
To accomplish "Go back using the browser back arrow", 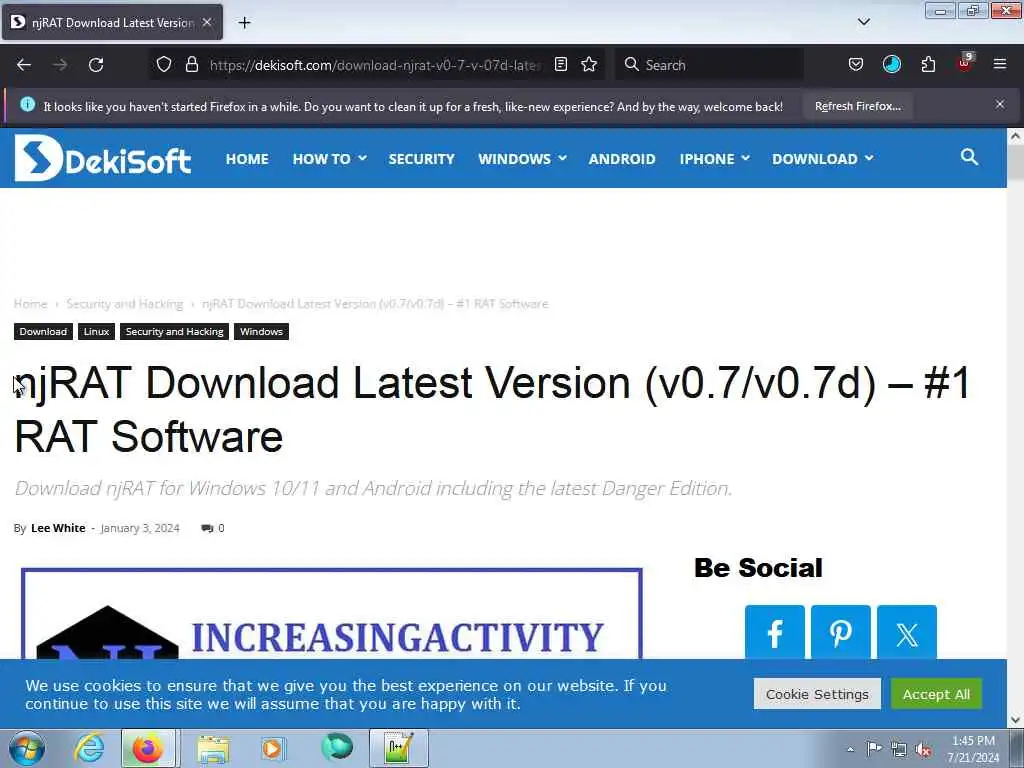I will coord(24,65).
